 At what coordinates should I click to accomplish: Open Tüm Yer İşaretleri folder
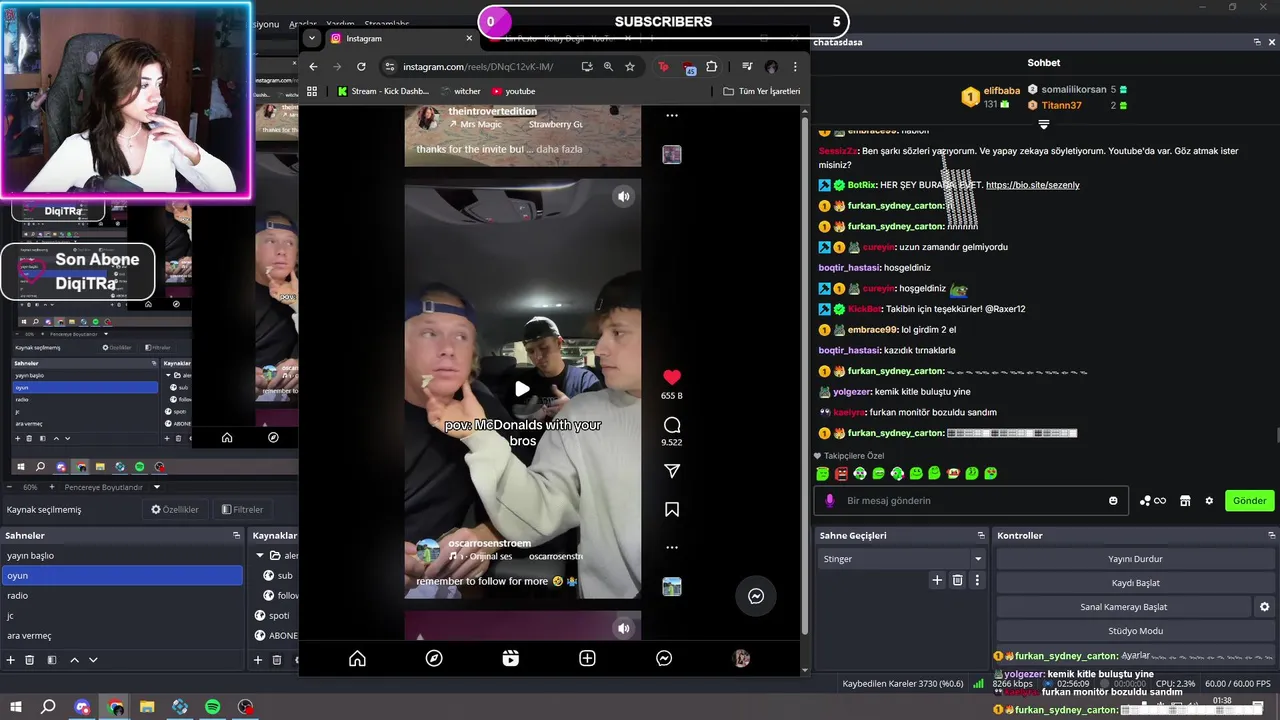(x=762, y=91)
